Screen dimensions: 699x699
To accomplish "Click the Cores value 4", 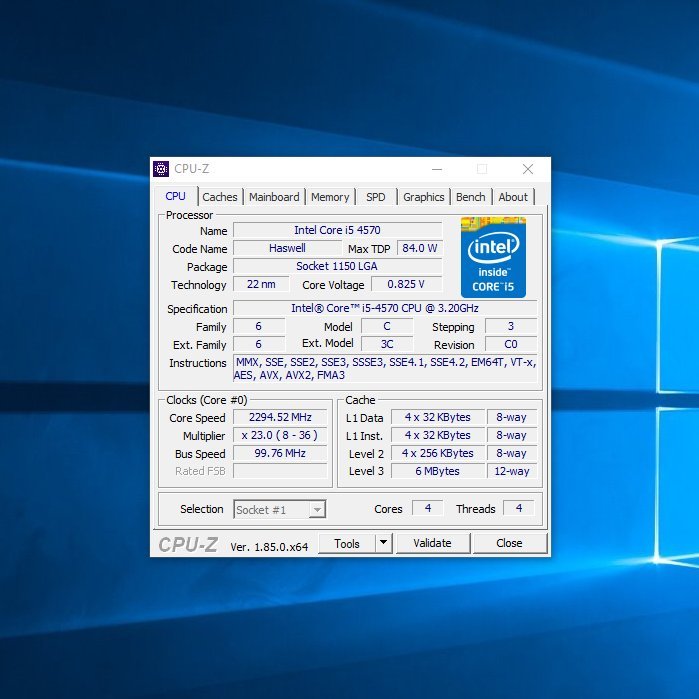I will point(428,508).
